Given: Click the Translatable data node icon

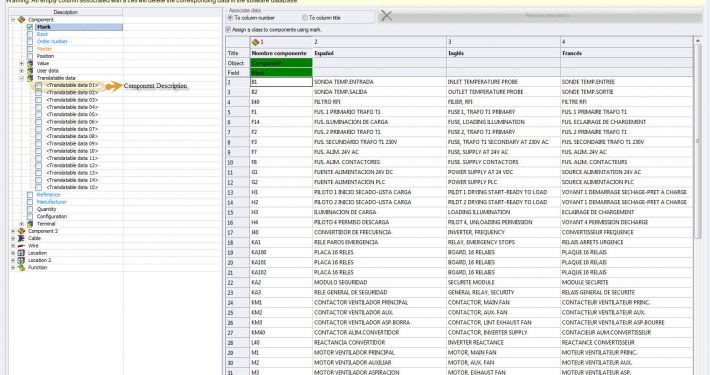Looking at the screenshot, I should tap(30, 78).
